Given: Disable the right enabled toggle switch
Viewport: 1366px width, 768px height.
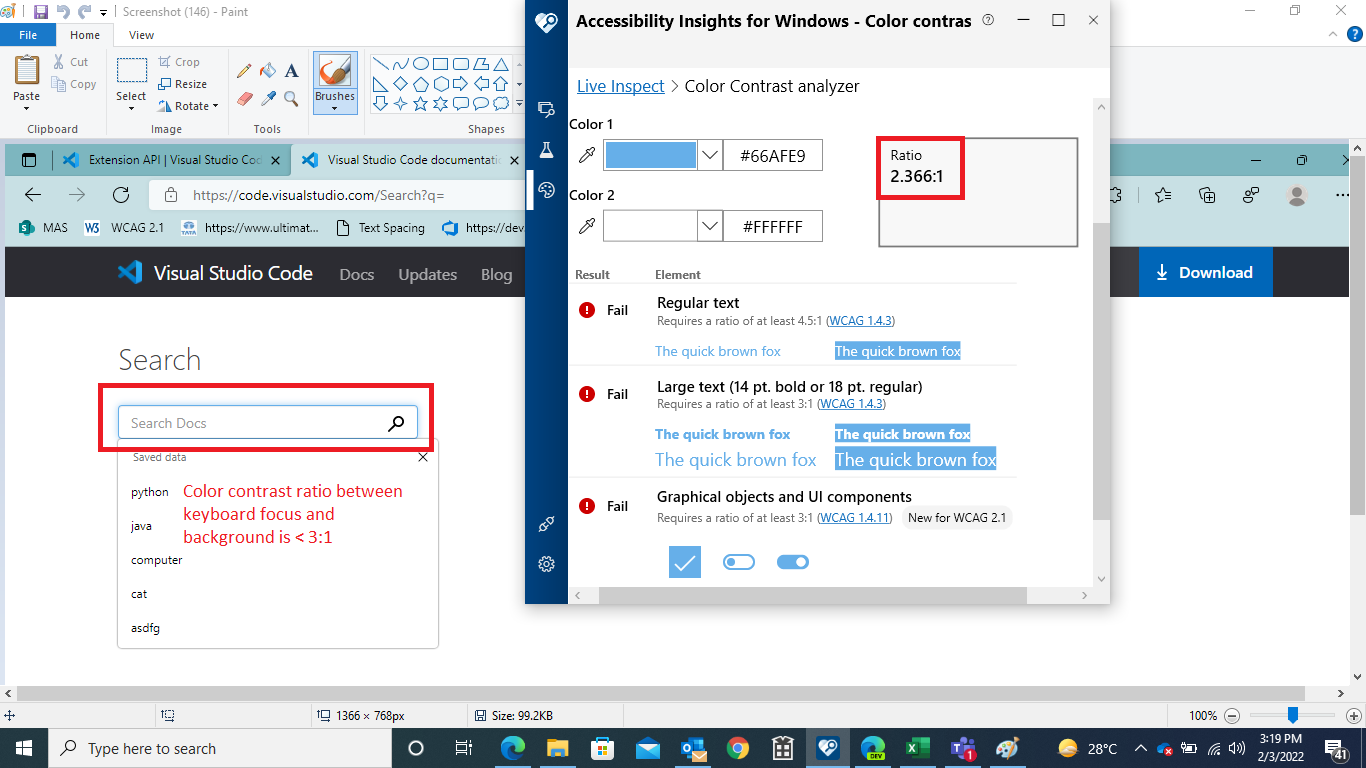Looking at the screenshot, I should tap(793, 562).
